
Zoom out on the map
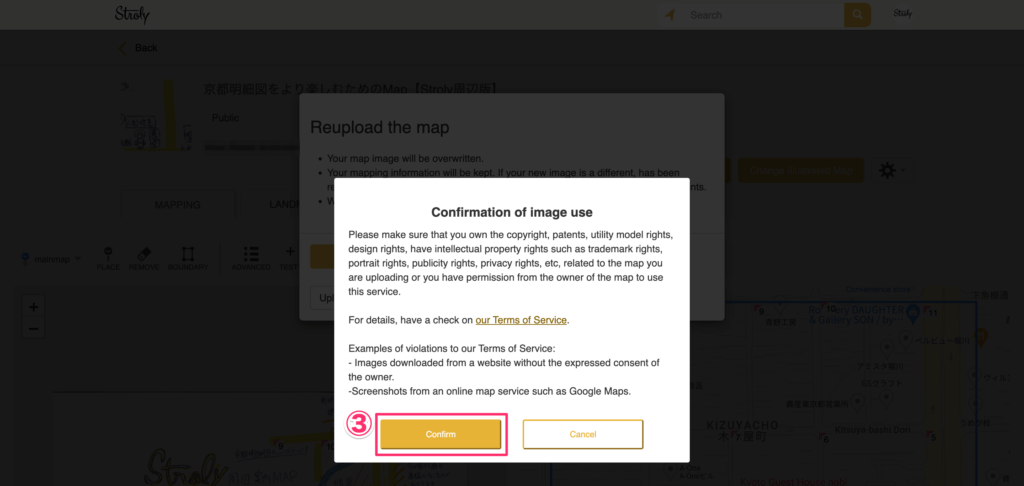34,328
